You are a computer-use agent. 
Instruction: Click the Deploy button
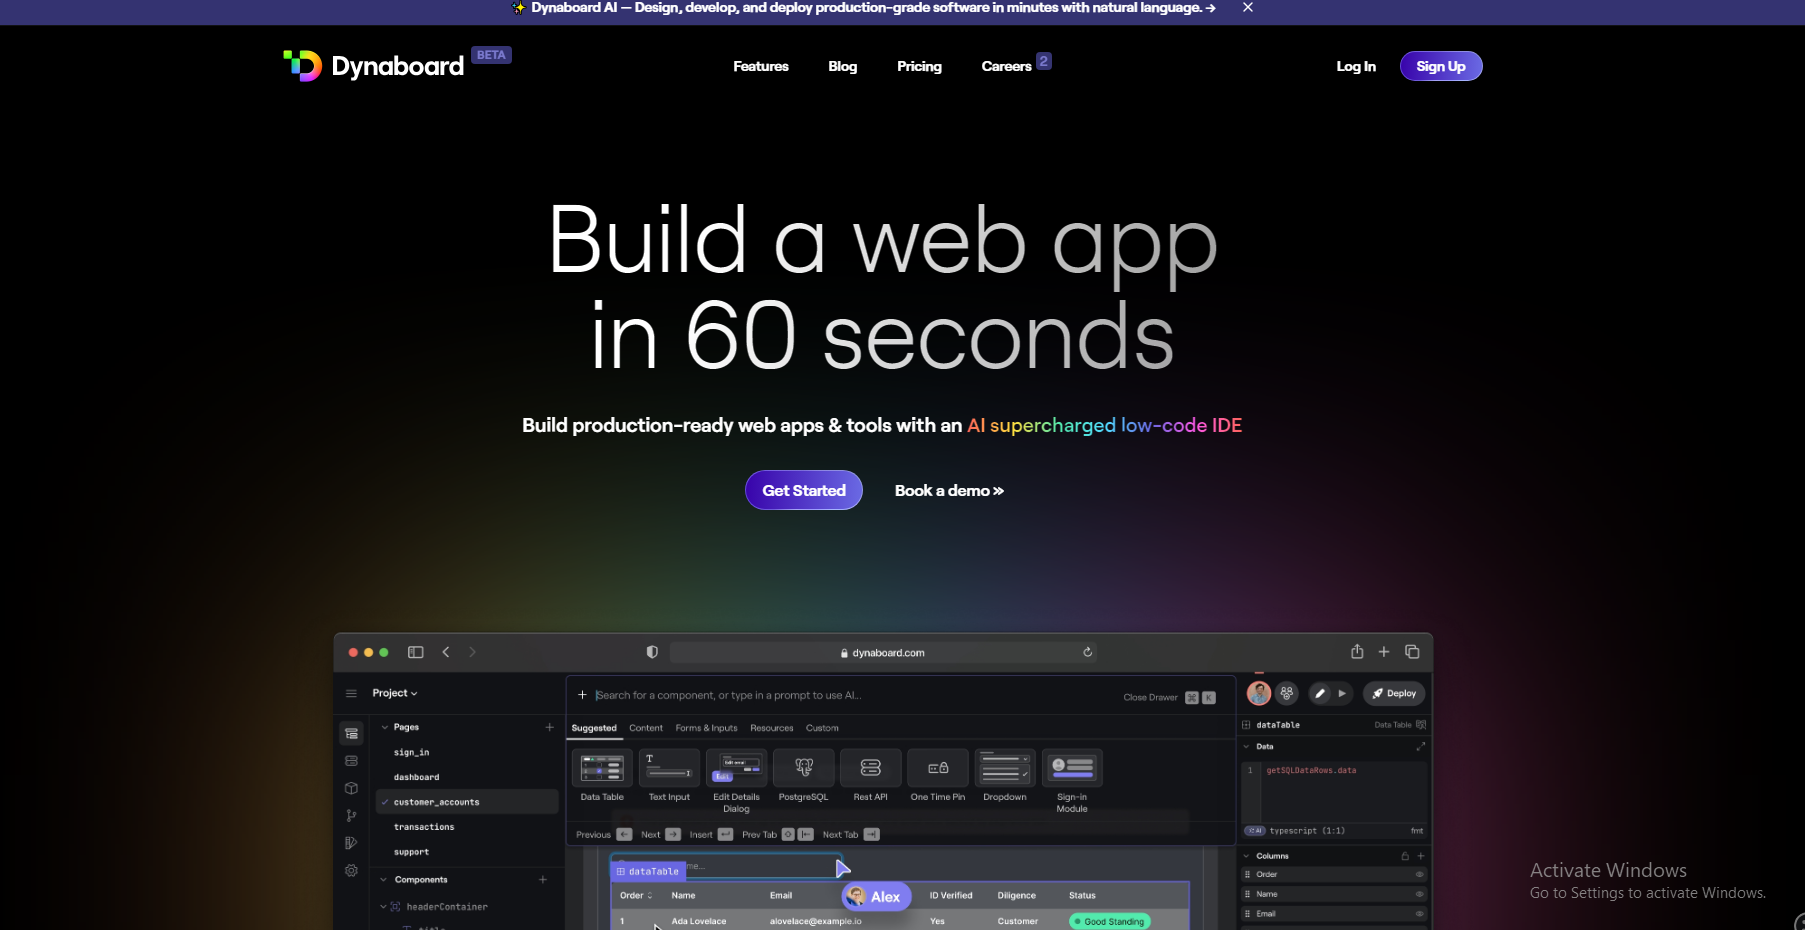coord(1394,693)
